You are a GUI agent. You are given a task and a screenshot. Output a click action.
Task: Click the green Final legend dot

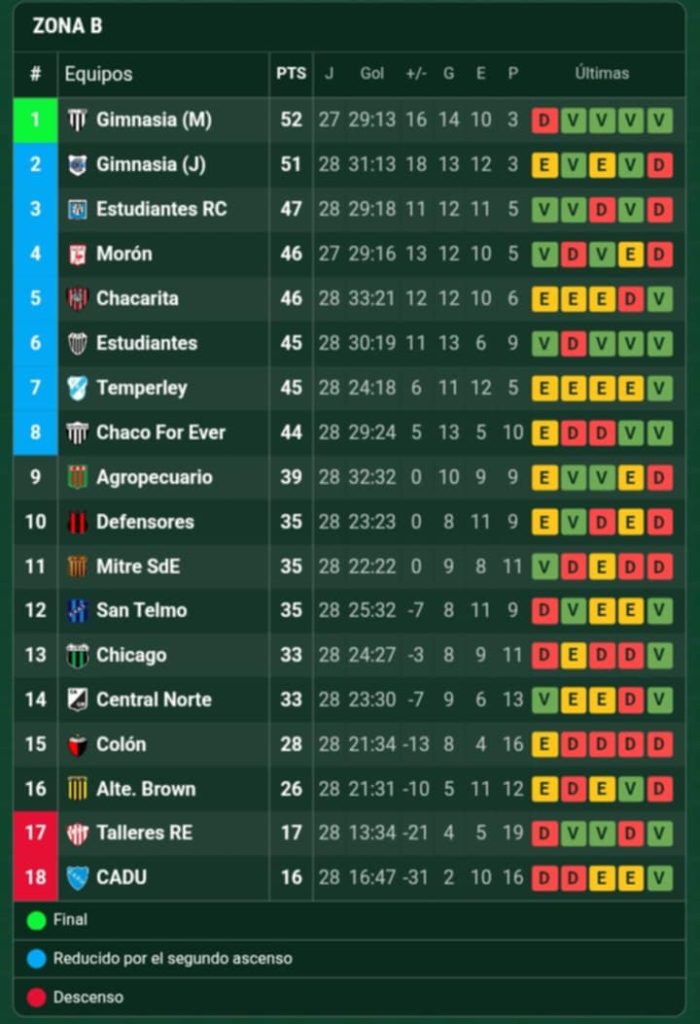coord(37,920)
